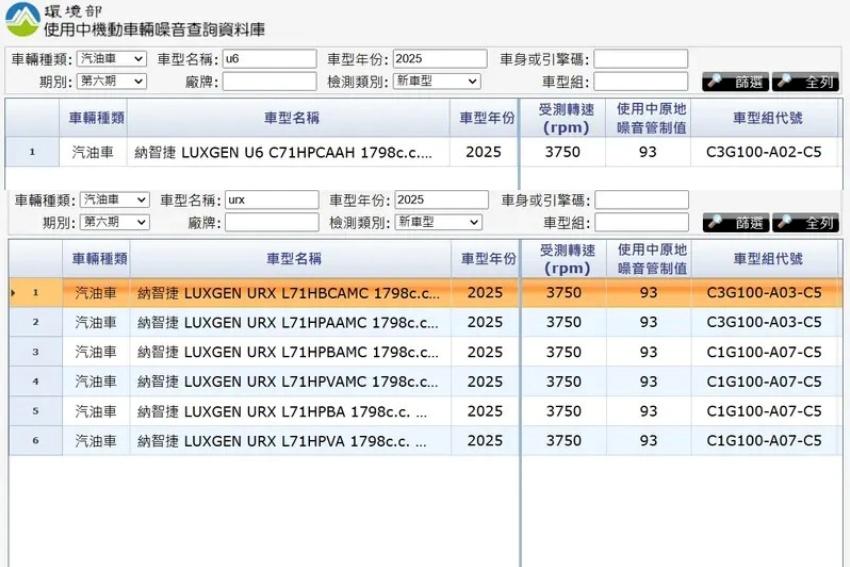
Task: Click 車型年份 field in the u6 search form
Action: tap(440, 59)
